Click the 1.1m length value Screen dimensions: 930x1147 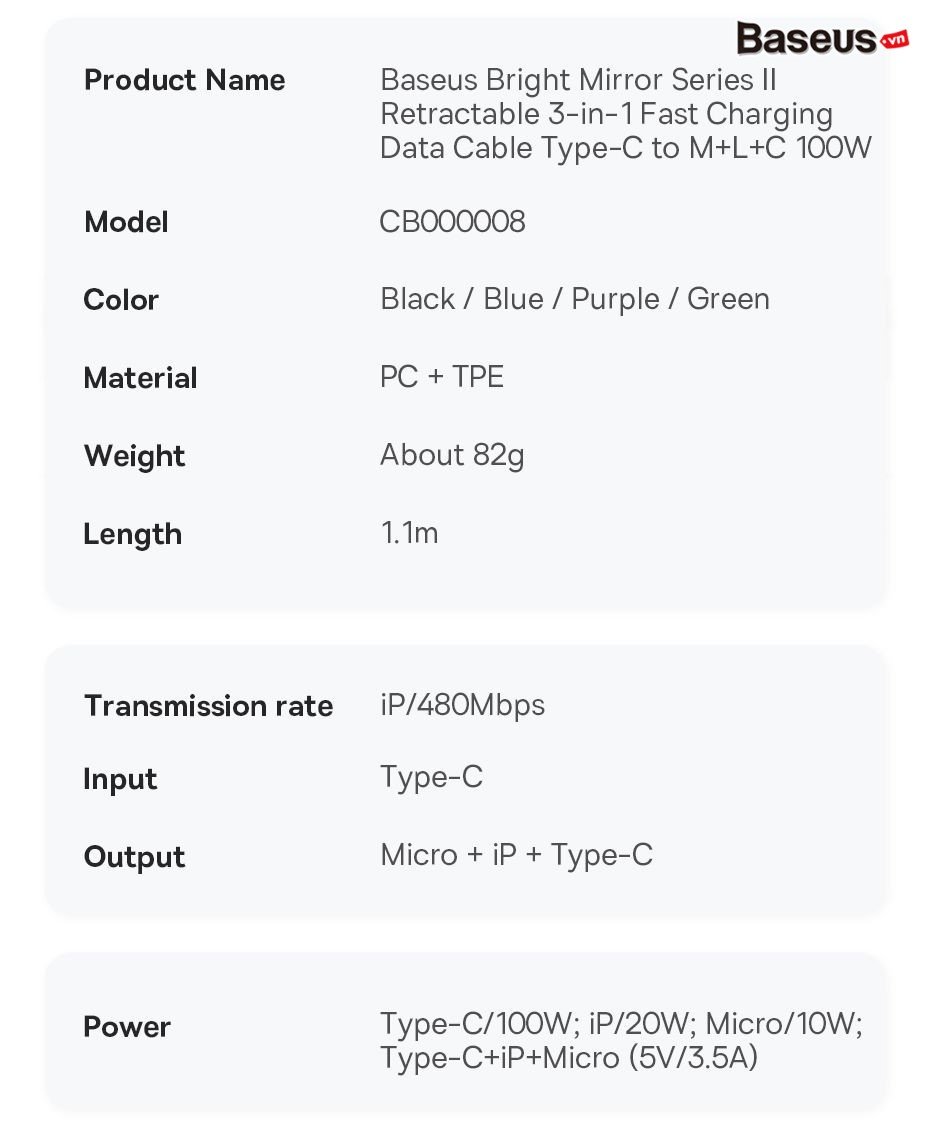[x=409, y=533]
